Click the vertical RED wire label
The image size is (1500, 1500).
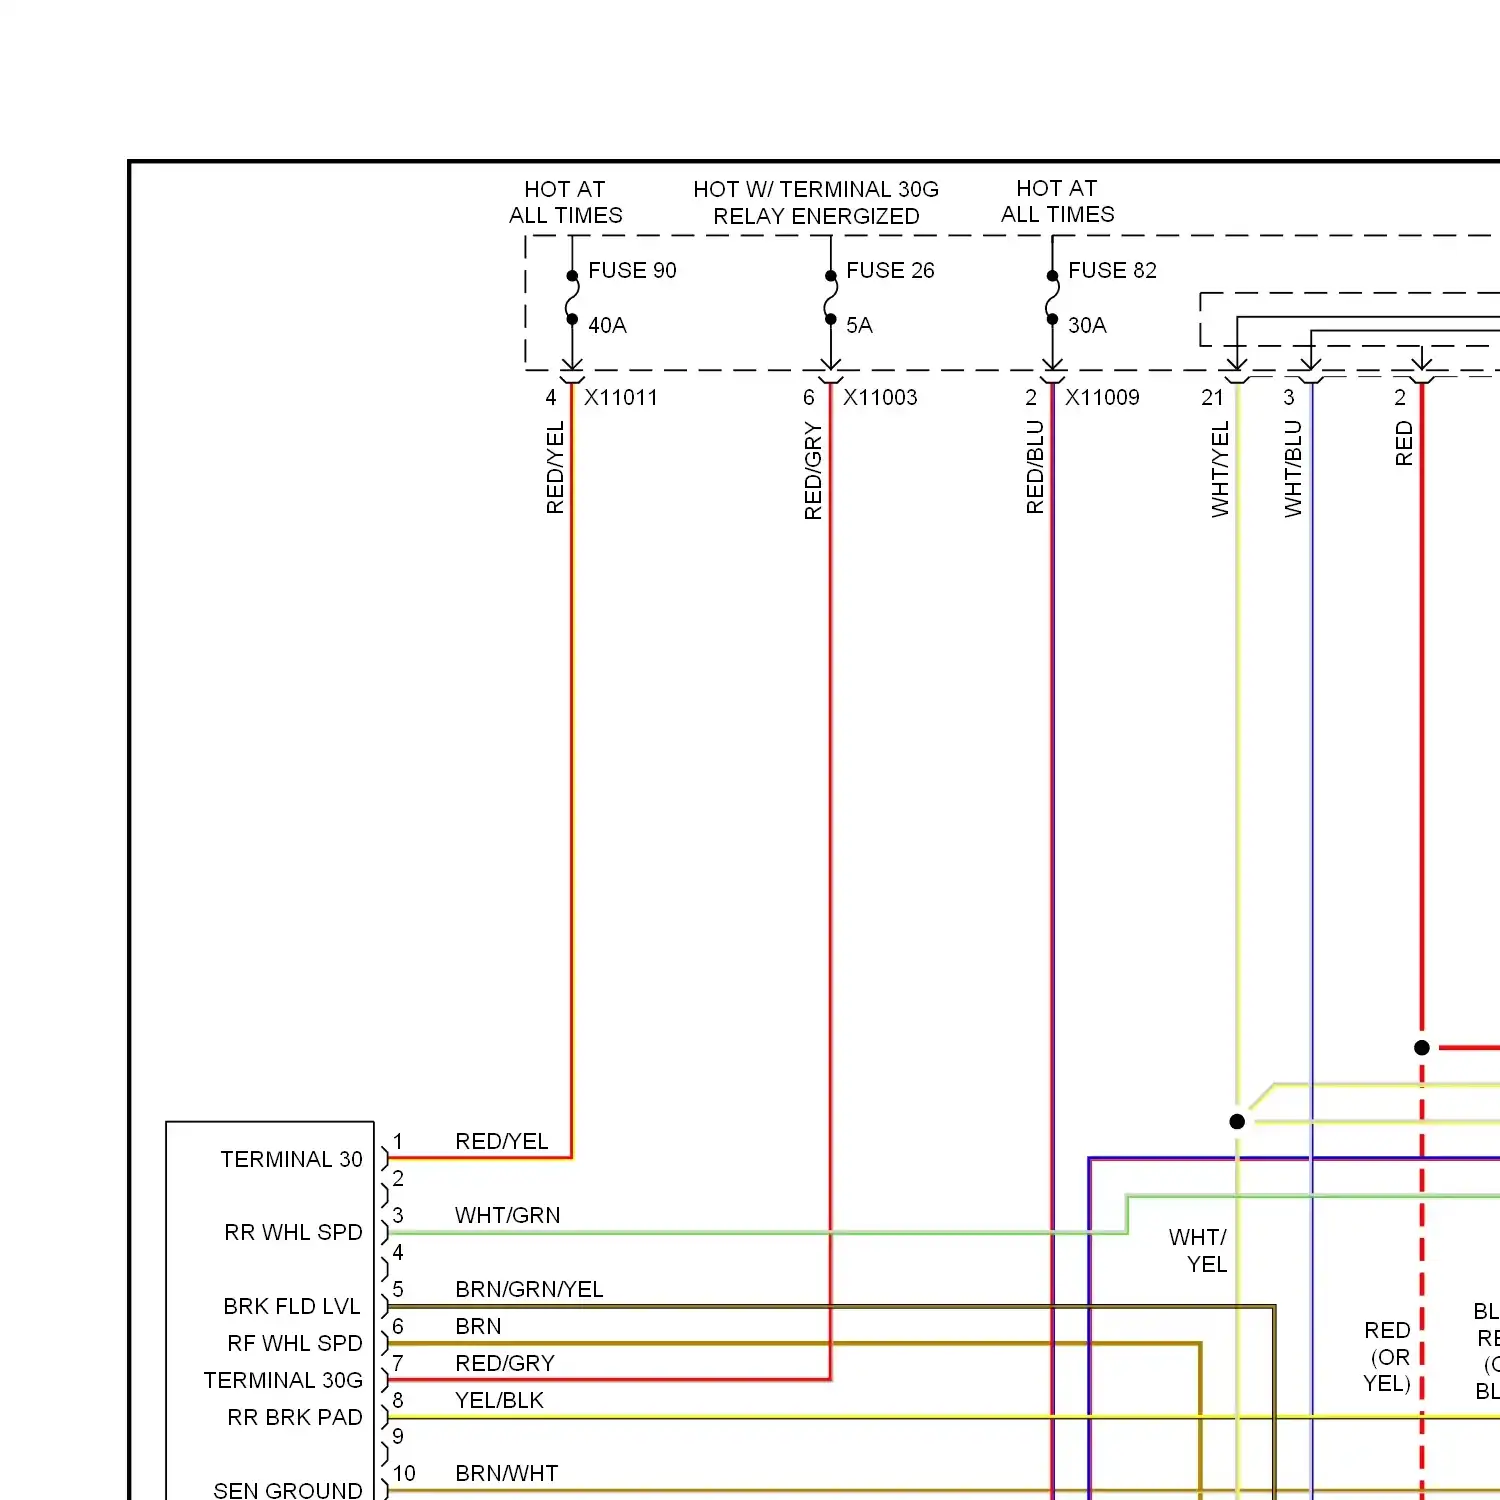(1404, 443)
